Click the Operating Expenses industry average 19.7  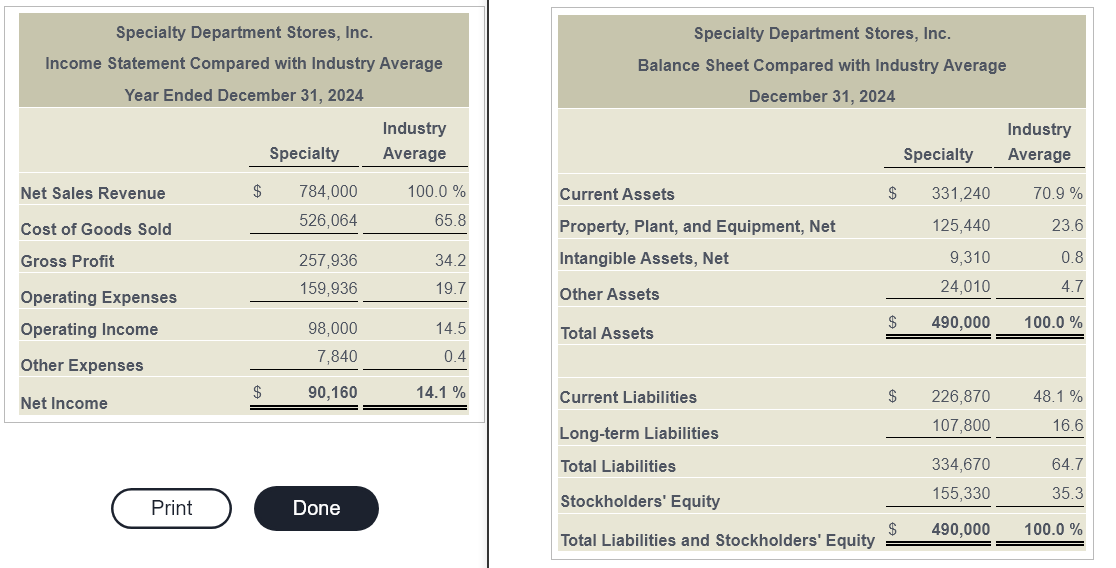click(x=451, y=288)
